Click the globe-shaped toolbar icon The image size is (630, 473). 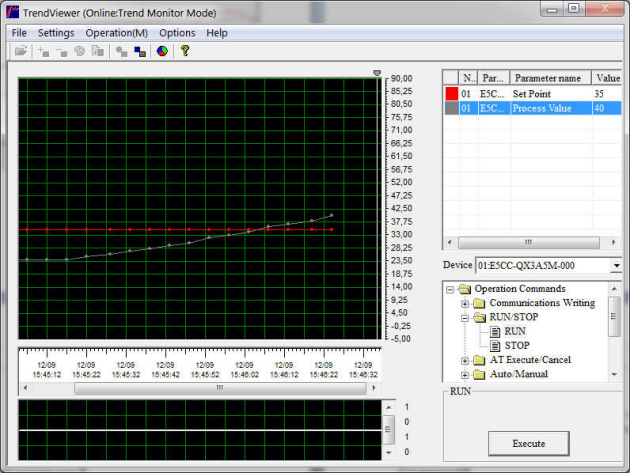click(x=80, y=51)
